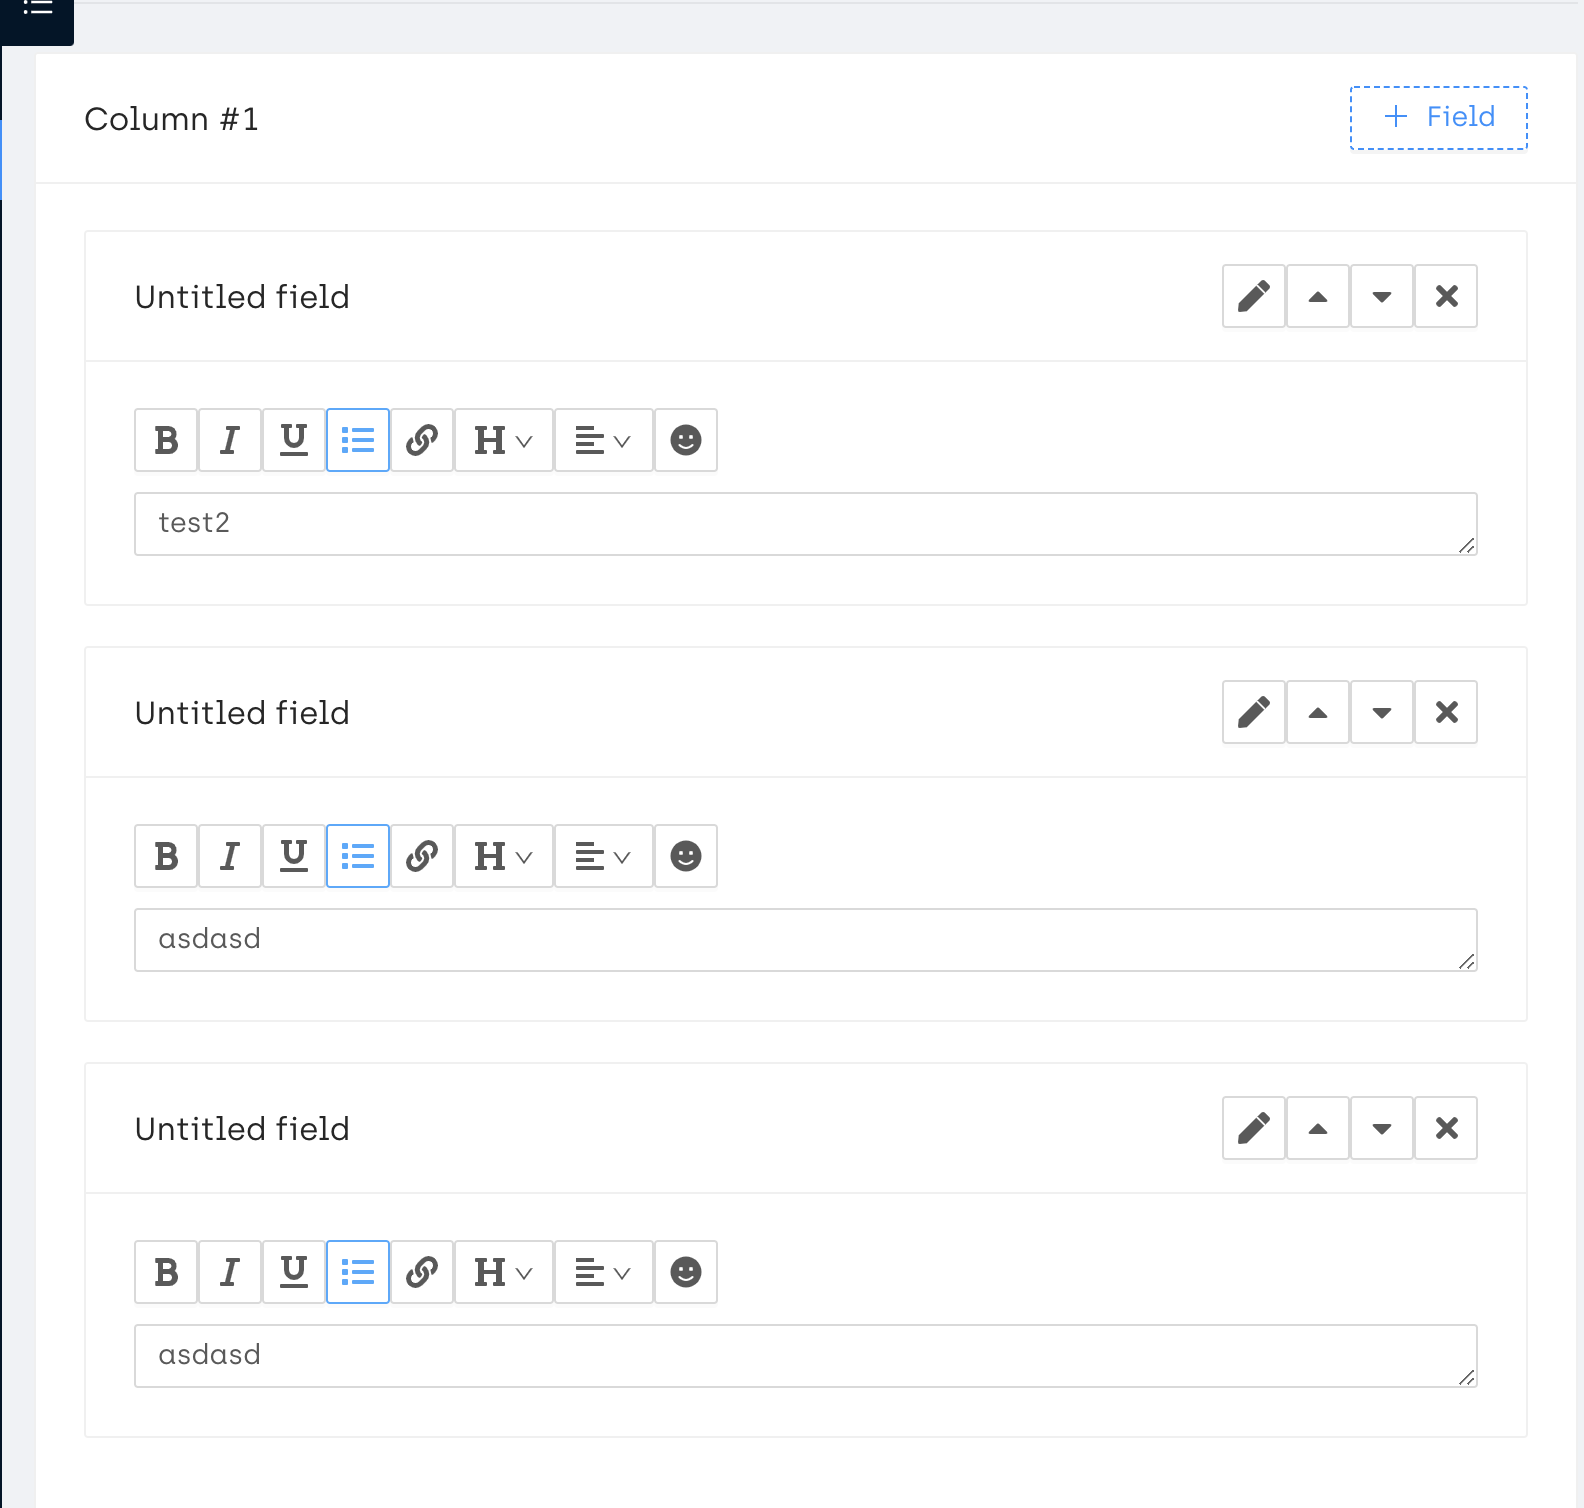The height and width of the screenshot is (1508, 1584).
Task: Toggle underline in the third field toolbar
Action: coord(294,1272)
